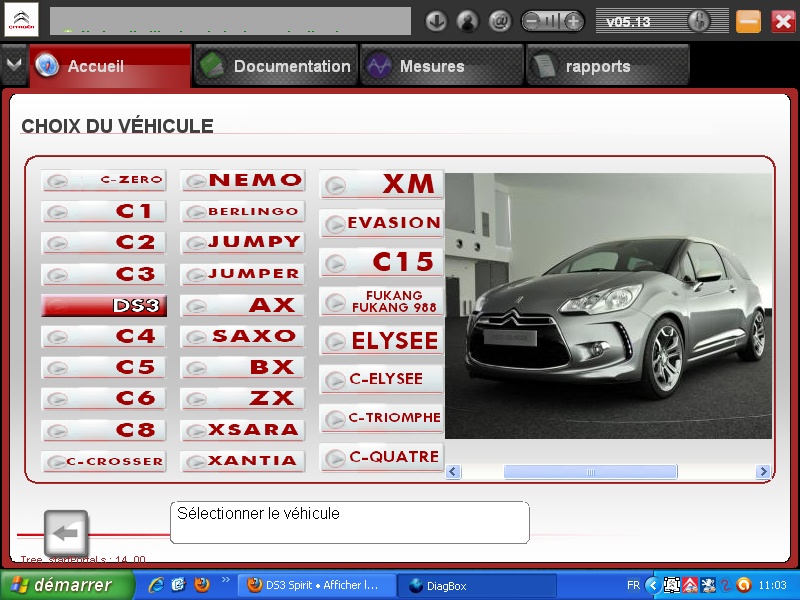Screen dimensions: 800x600
Task: Launch Firefox from quick launch
Action: (x=202, y=585)
